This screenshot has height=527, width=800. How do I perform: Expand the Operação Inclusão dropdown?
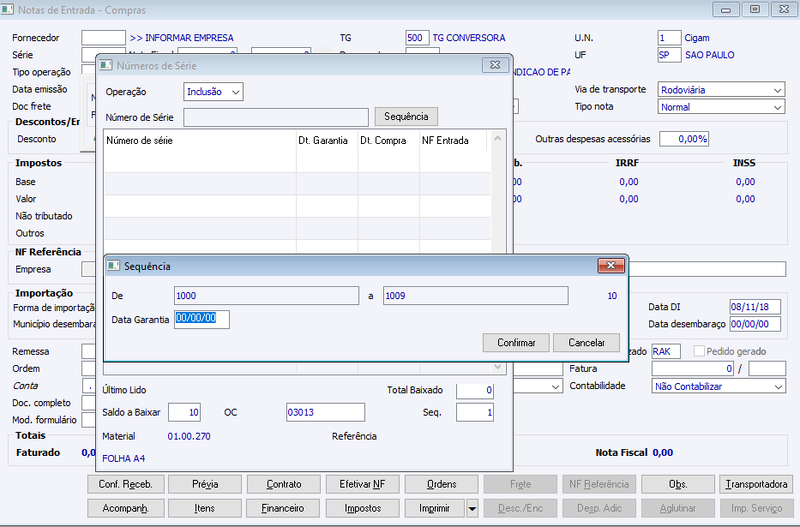tap(213, 92)
